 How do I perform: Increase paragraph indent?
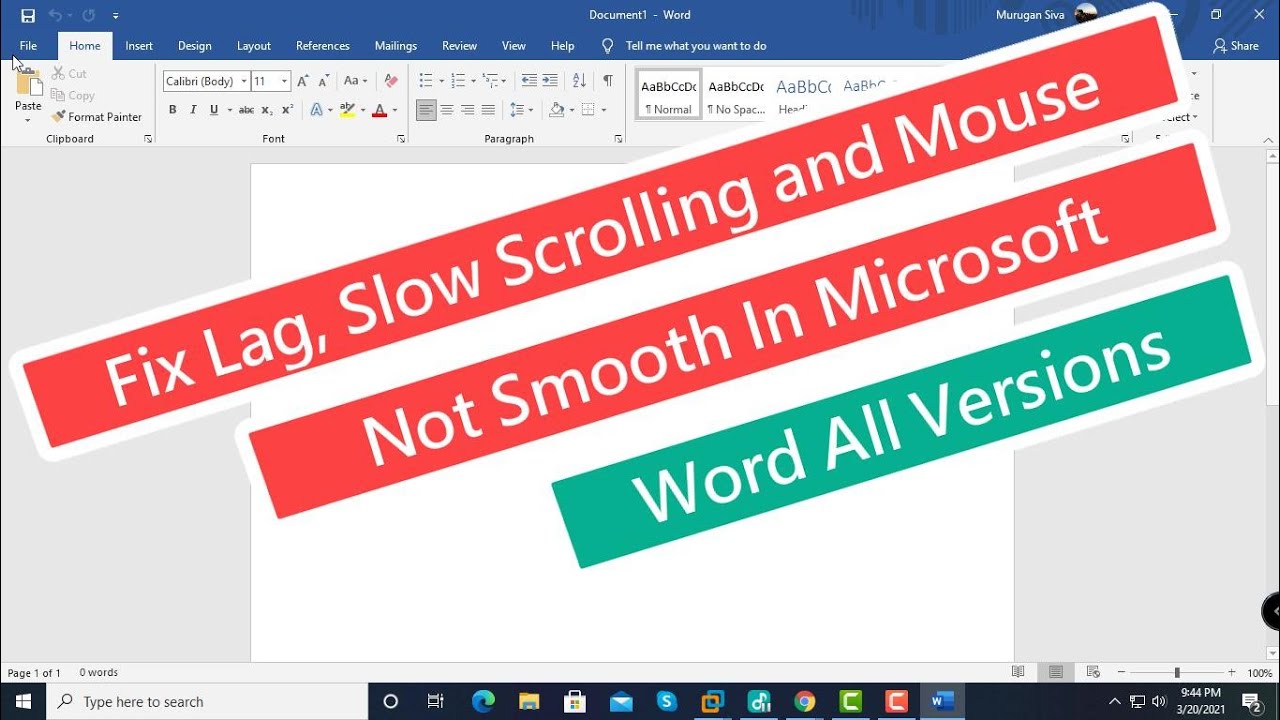pos(550,81)
